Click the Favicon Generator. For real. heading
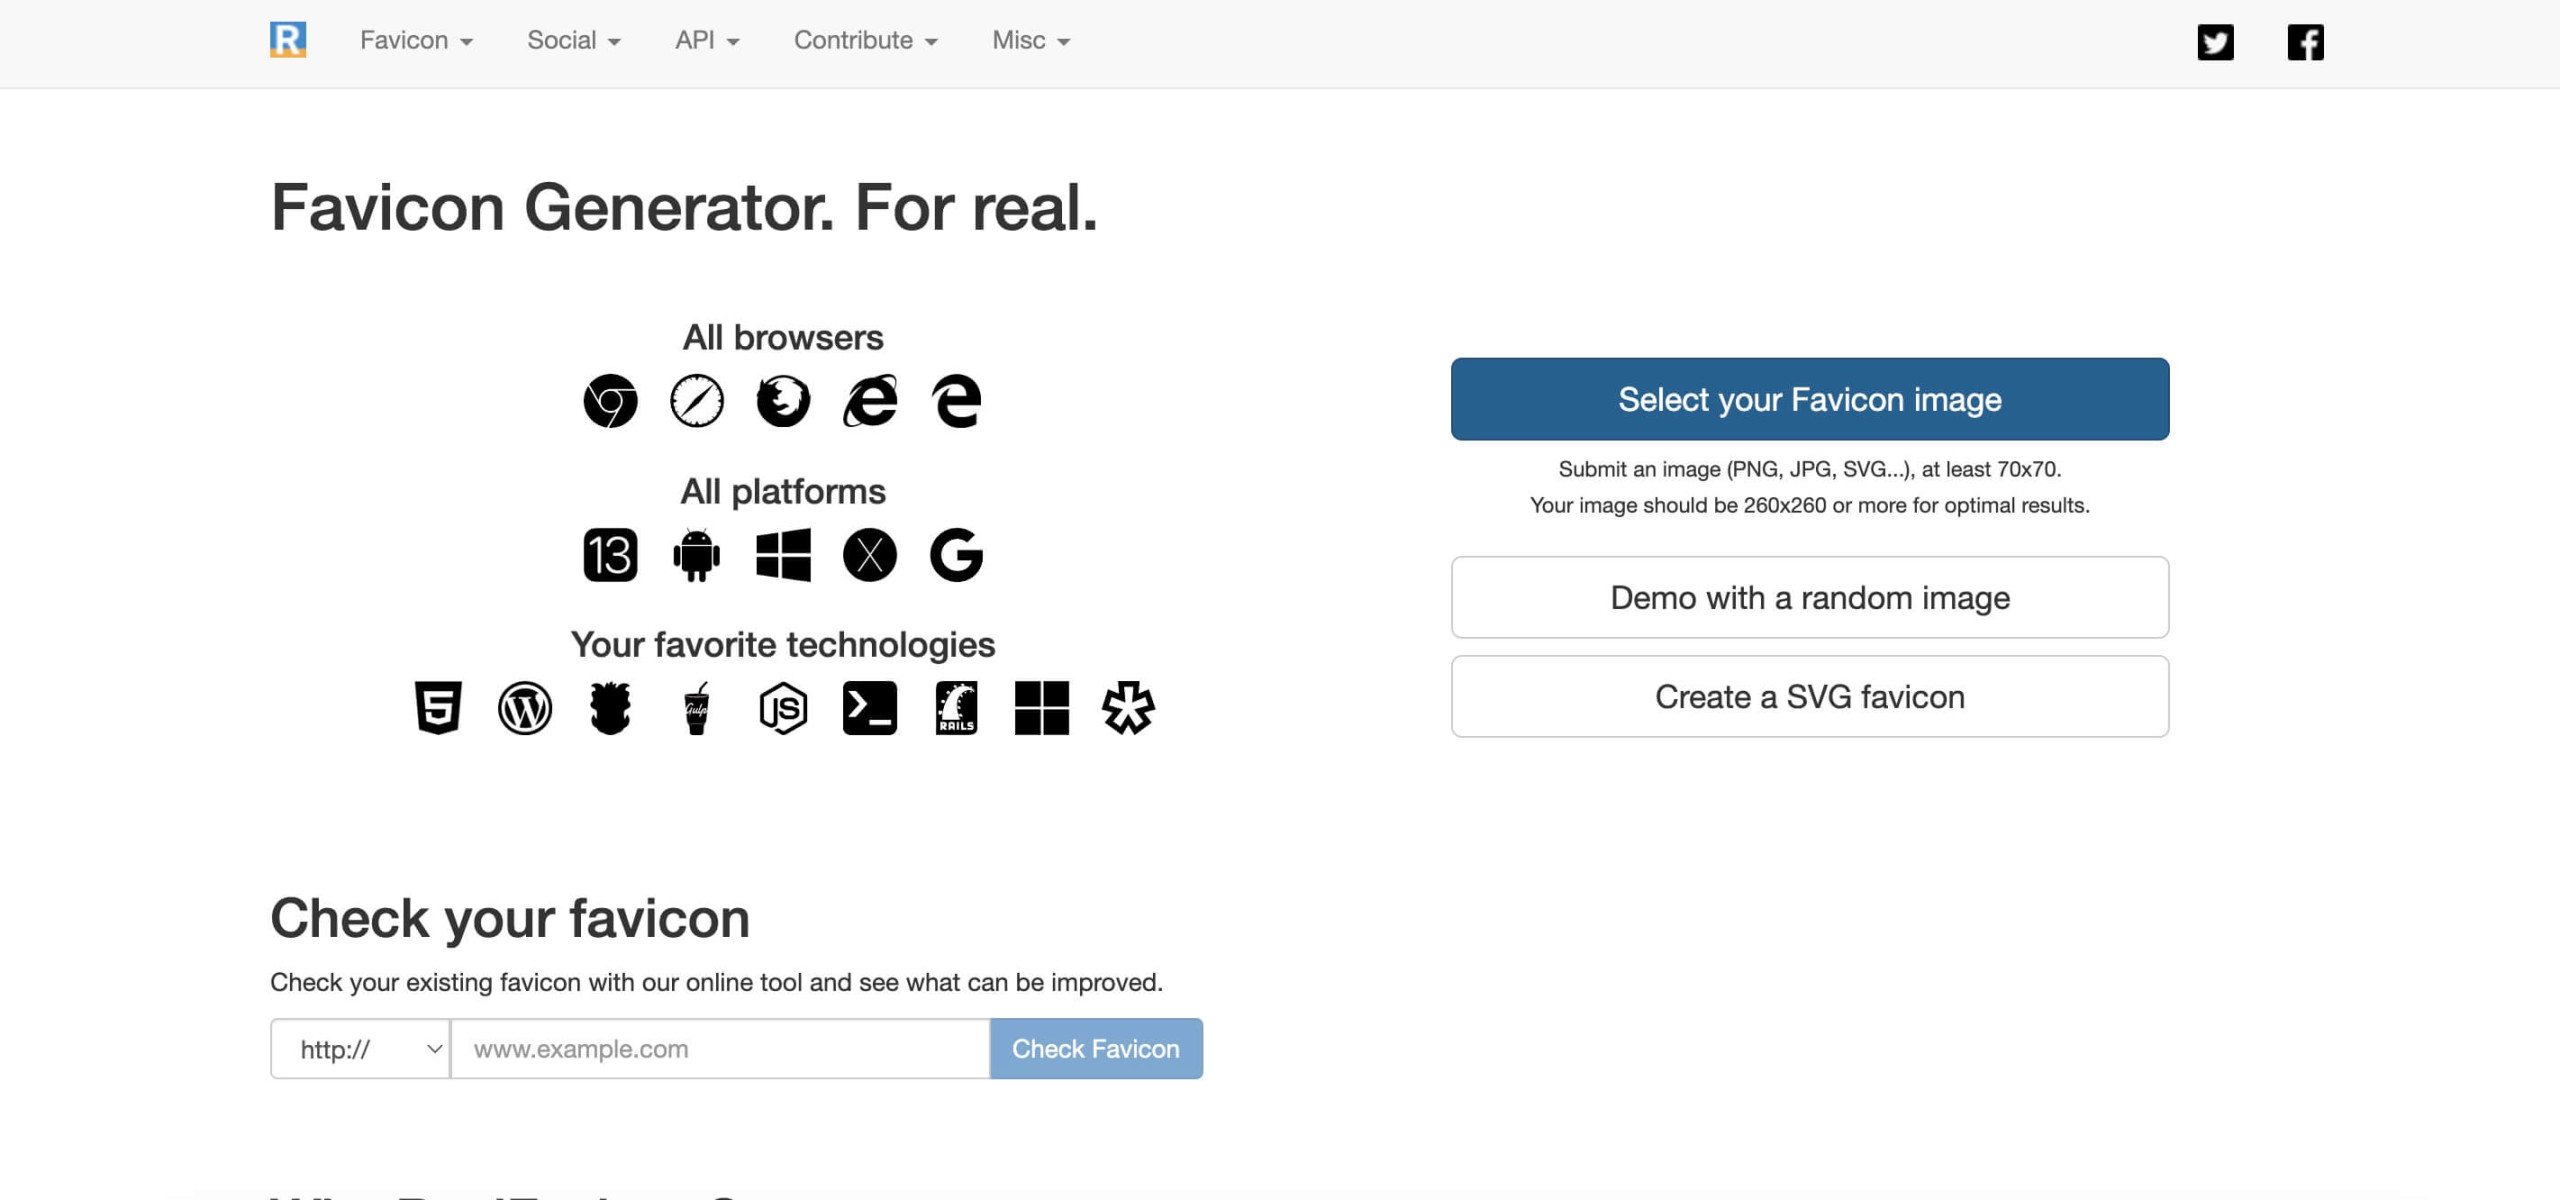 (x=684, y=208)
